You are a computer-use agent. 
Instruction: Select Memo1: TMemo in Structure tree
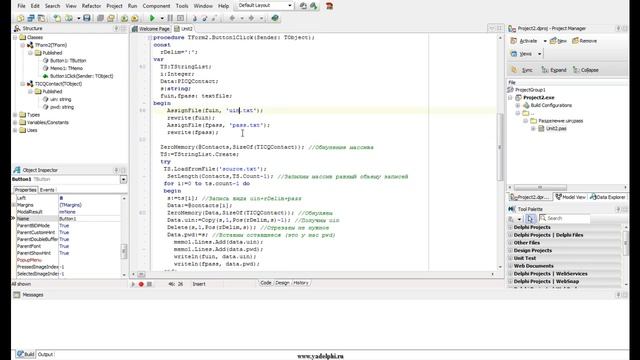[66, 68]
